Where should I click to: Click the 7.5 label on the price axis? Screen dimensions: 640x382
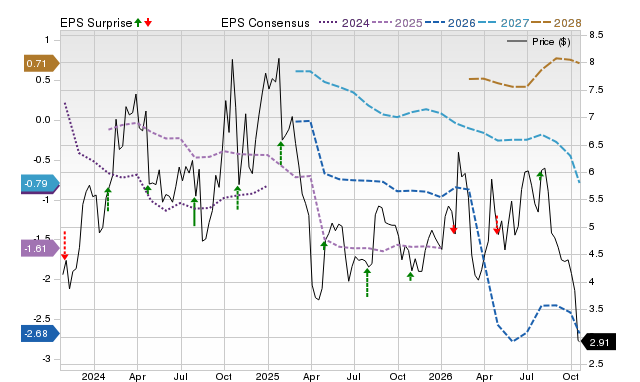tap(596, 90)
